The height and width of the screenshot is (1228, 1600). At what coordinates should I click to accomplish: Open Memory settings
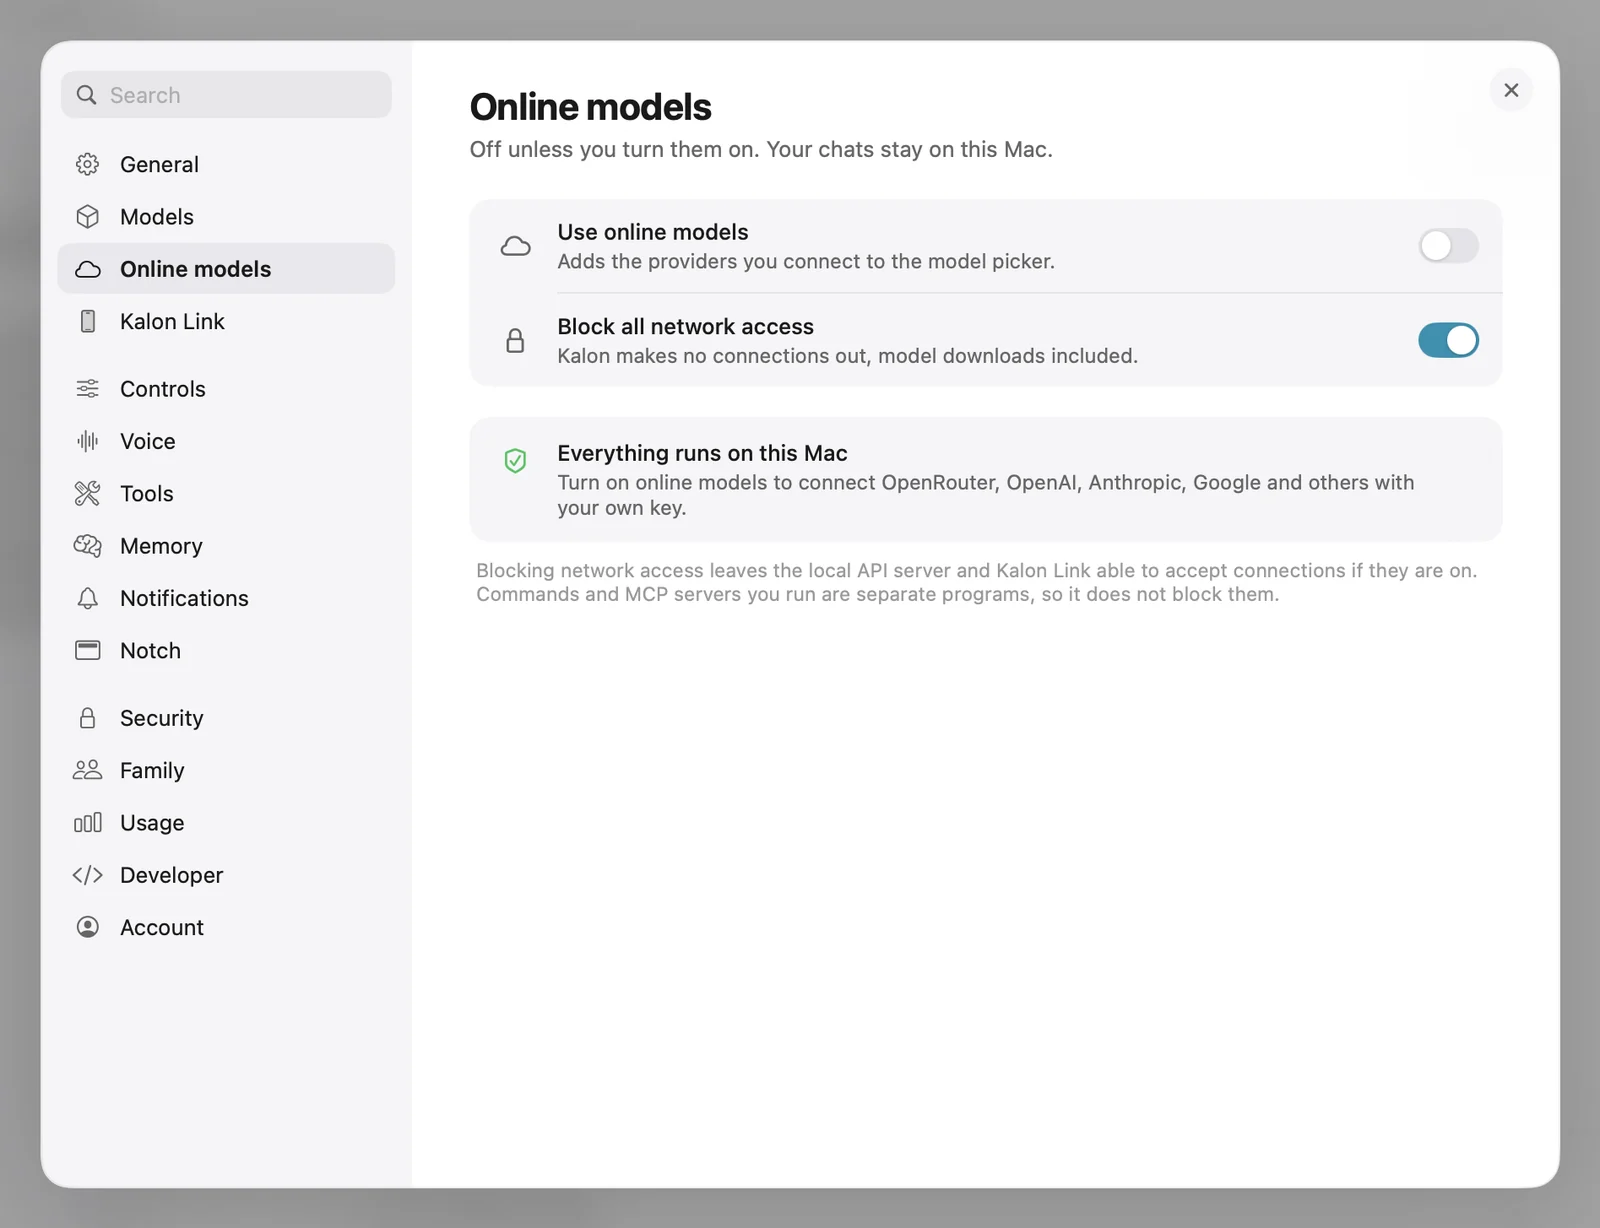pyautogui.click(x=226, y=546)
